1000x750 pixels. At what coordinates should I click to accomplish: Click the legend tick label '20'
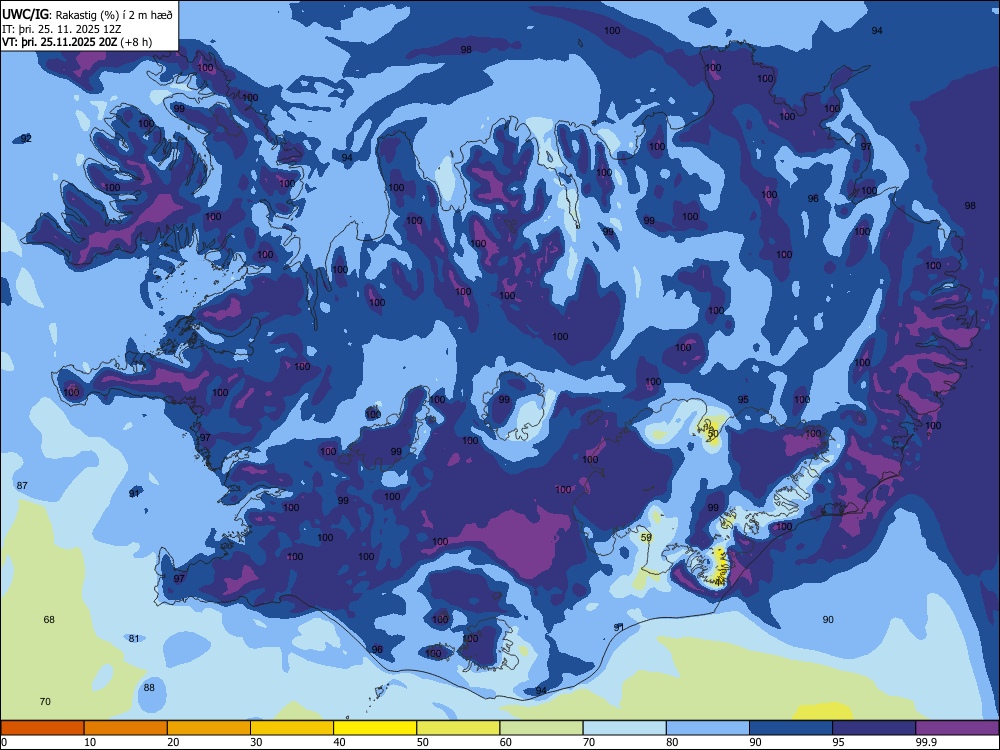pyautogui.click(x=173, y=742)
